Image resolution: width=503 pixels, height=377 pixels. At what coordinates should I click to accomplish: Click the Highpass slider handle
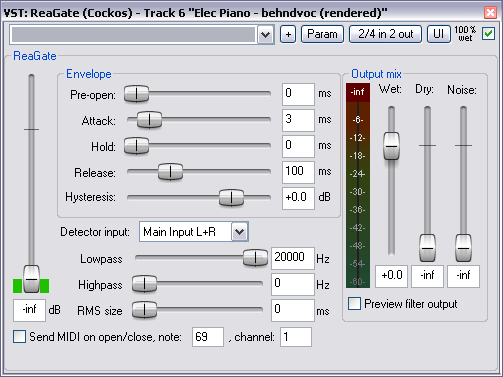point(144,284)
